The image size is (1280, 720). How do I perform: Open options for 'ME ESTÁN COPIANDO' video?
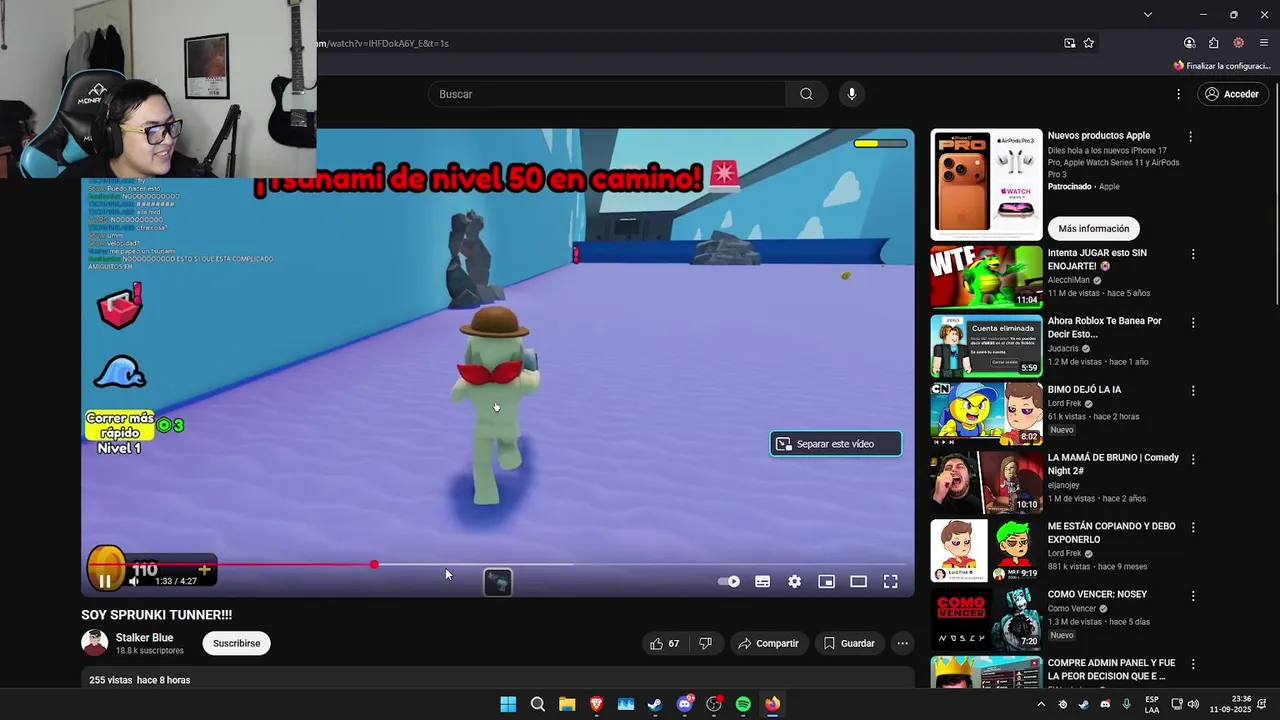(x=1192, y=528)
